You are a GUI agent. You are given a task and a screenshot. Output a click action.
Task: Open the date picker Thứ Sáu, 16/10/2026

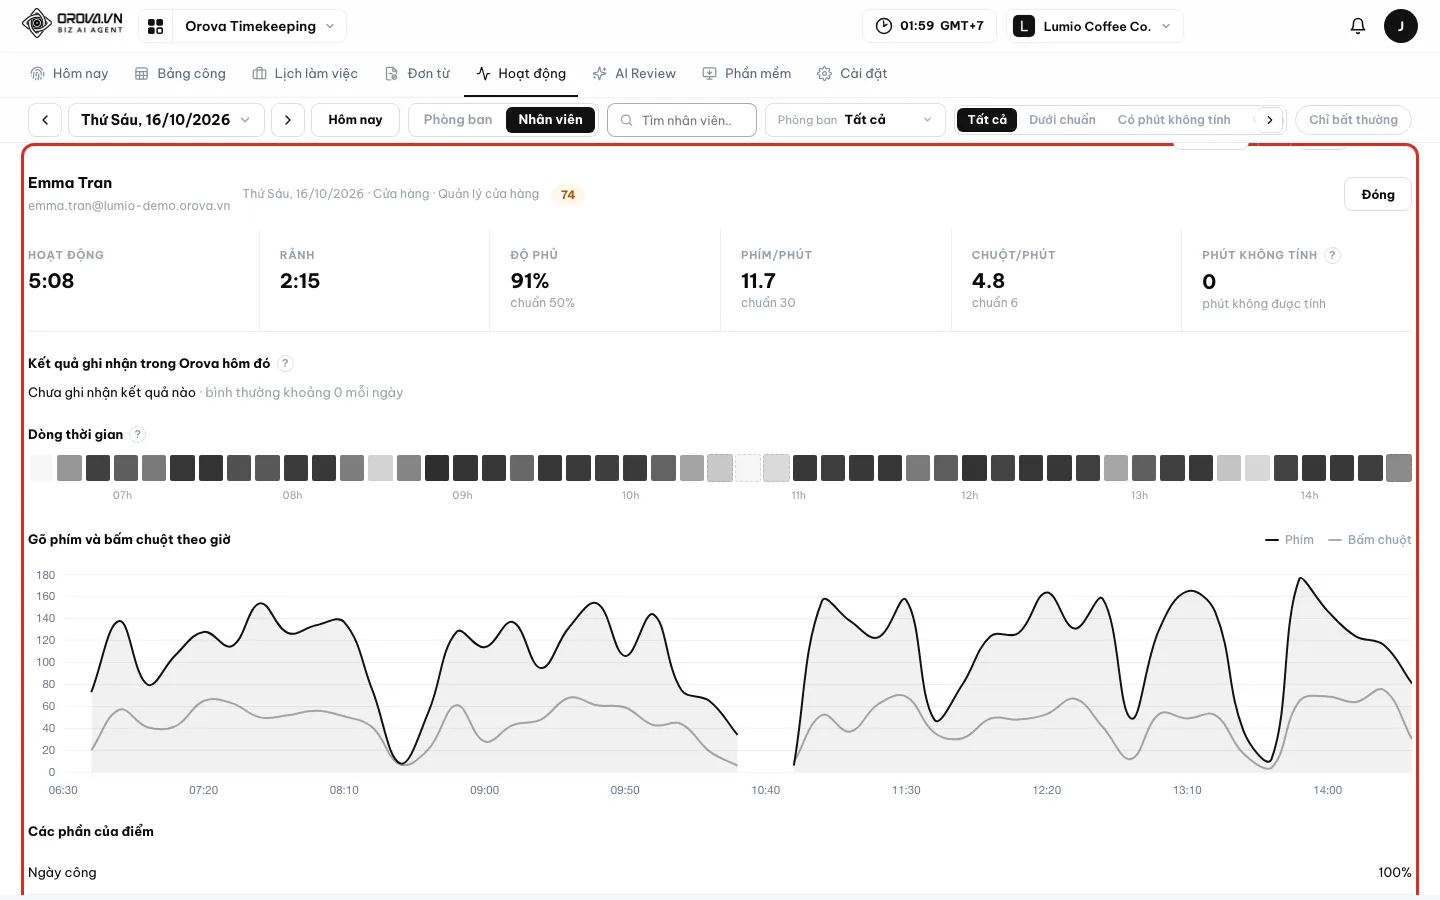pyautogui.click(x=166, y=120)
